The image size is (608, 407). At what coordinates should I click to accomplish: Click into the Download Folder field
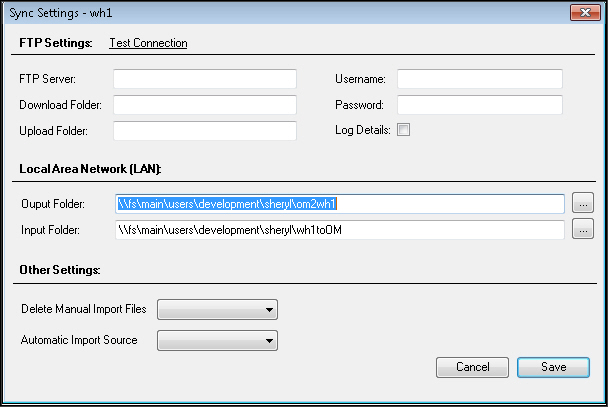(205, 105)
